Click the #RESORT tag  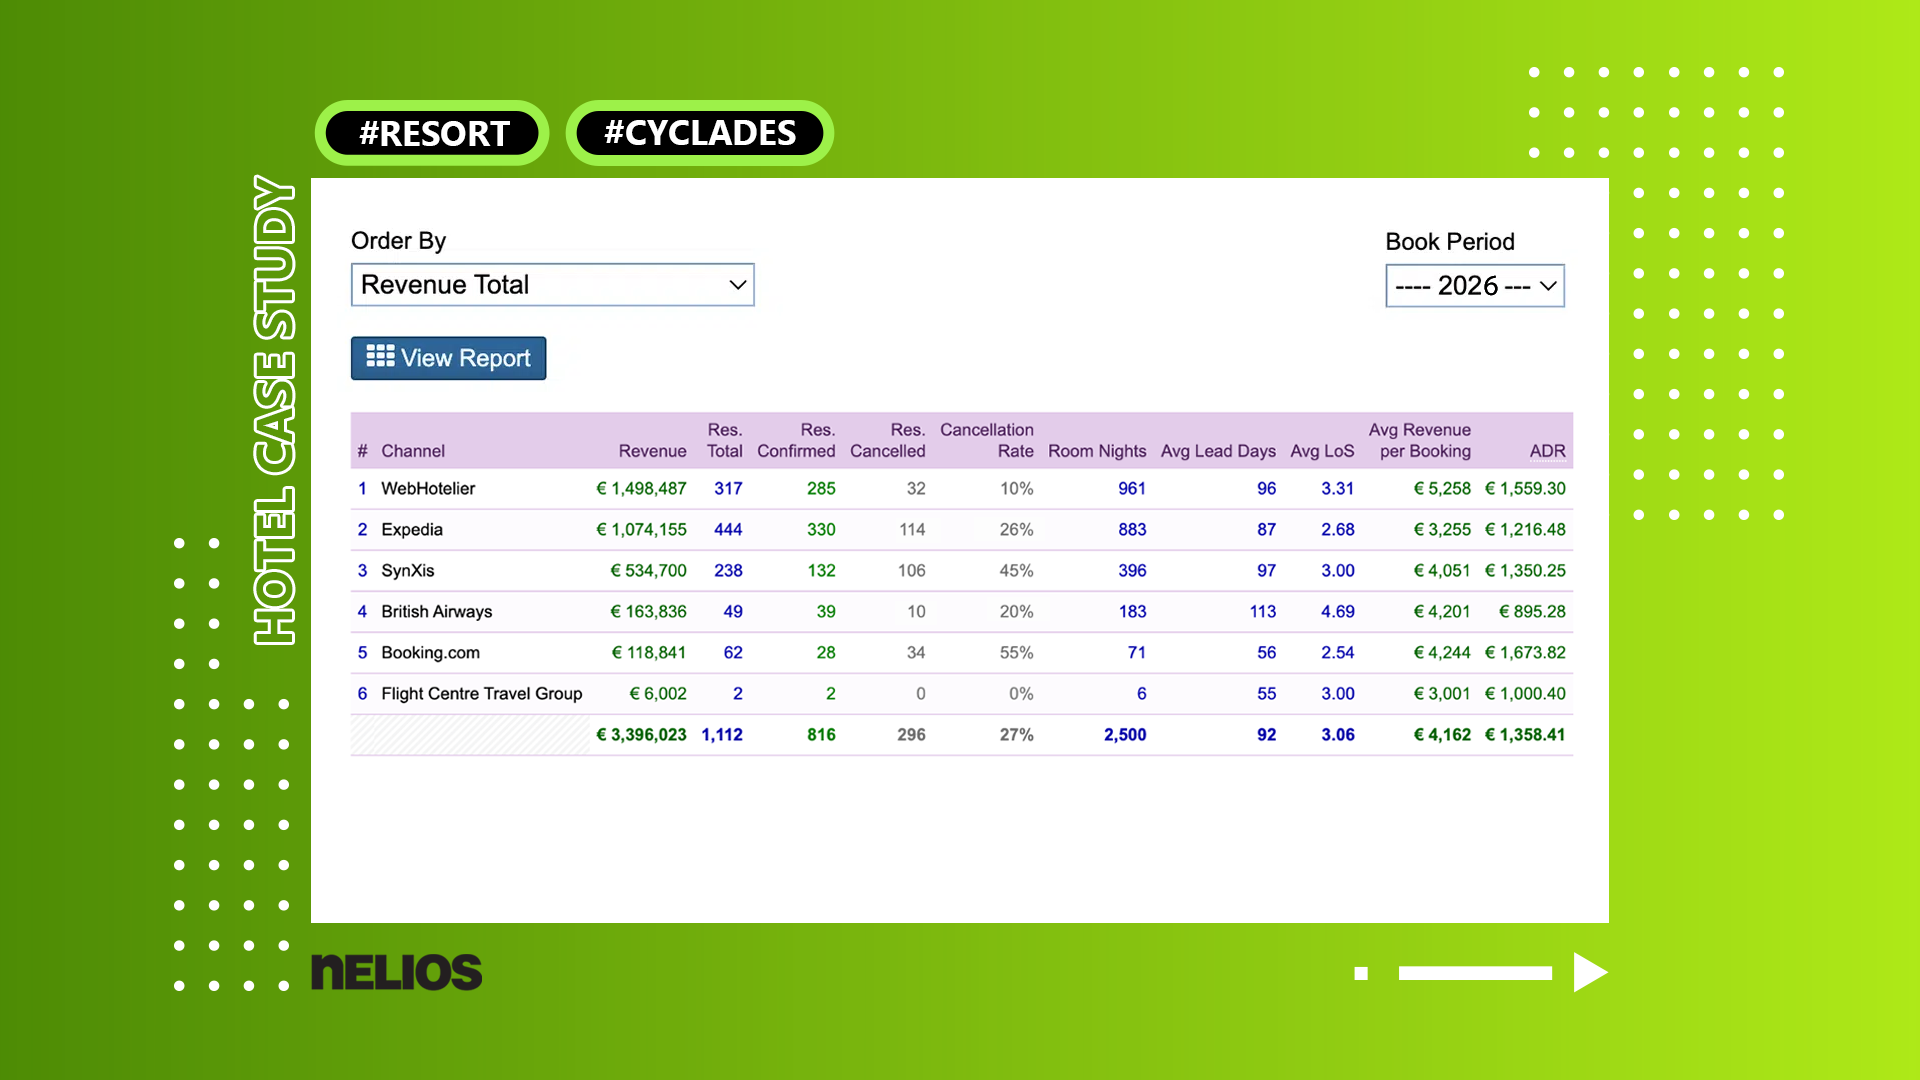[433, 133]
